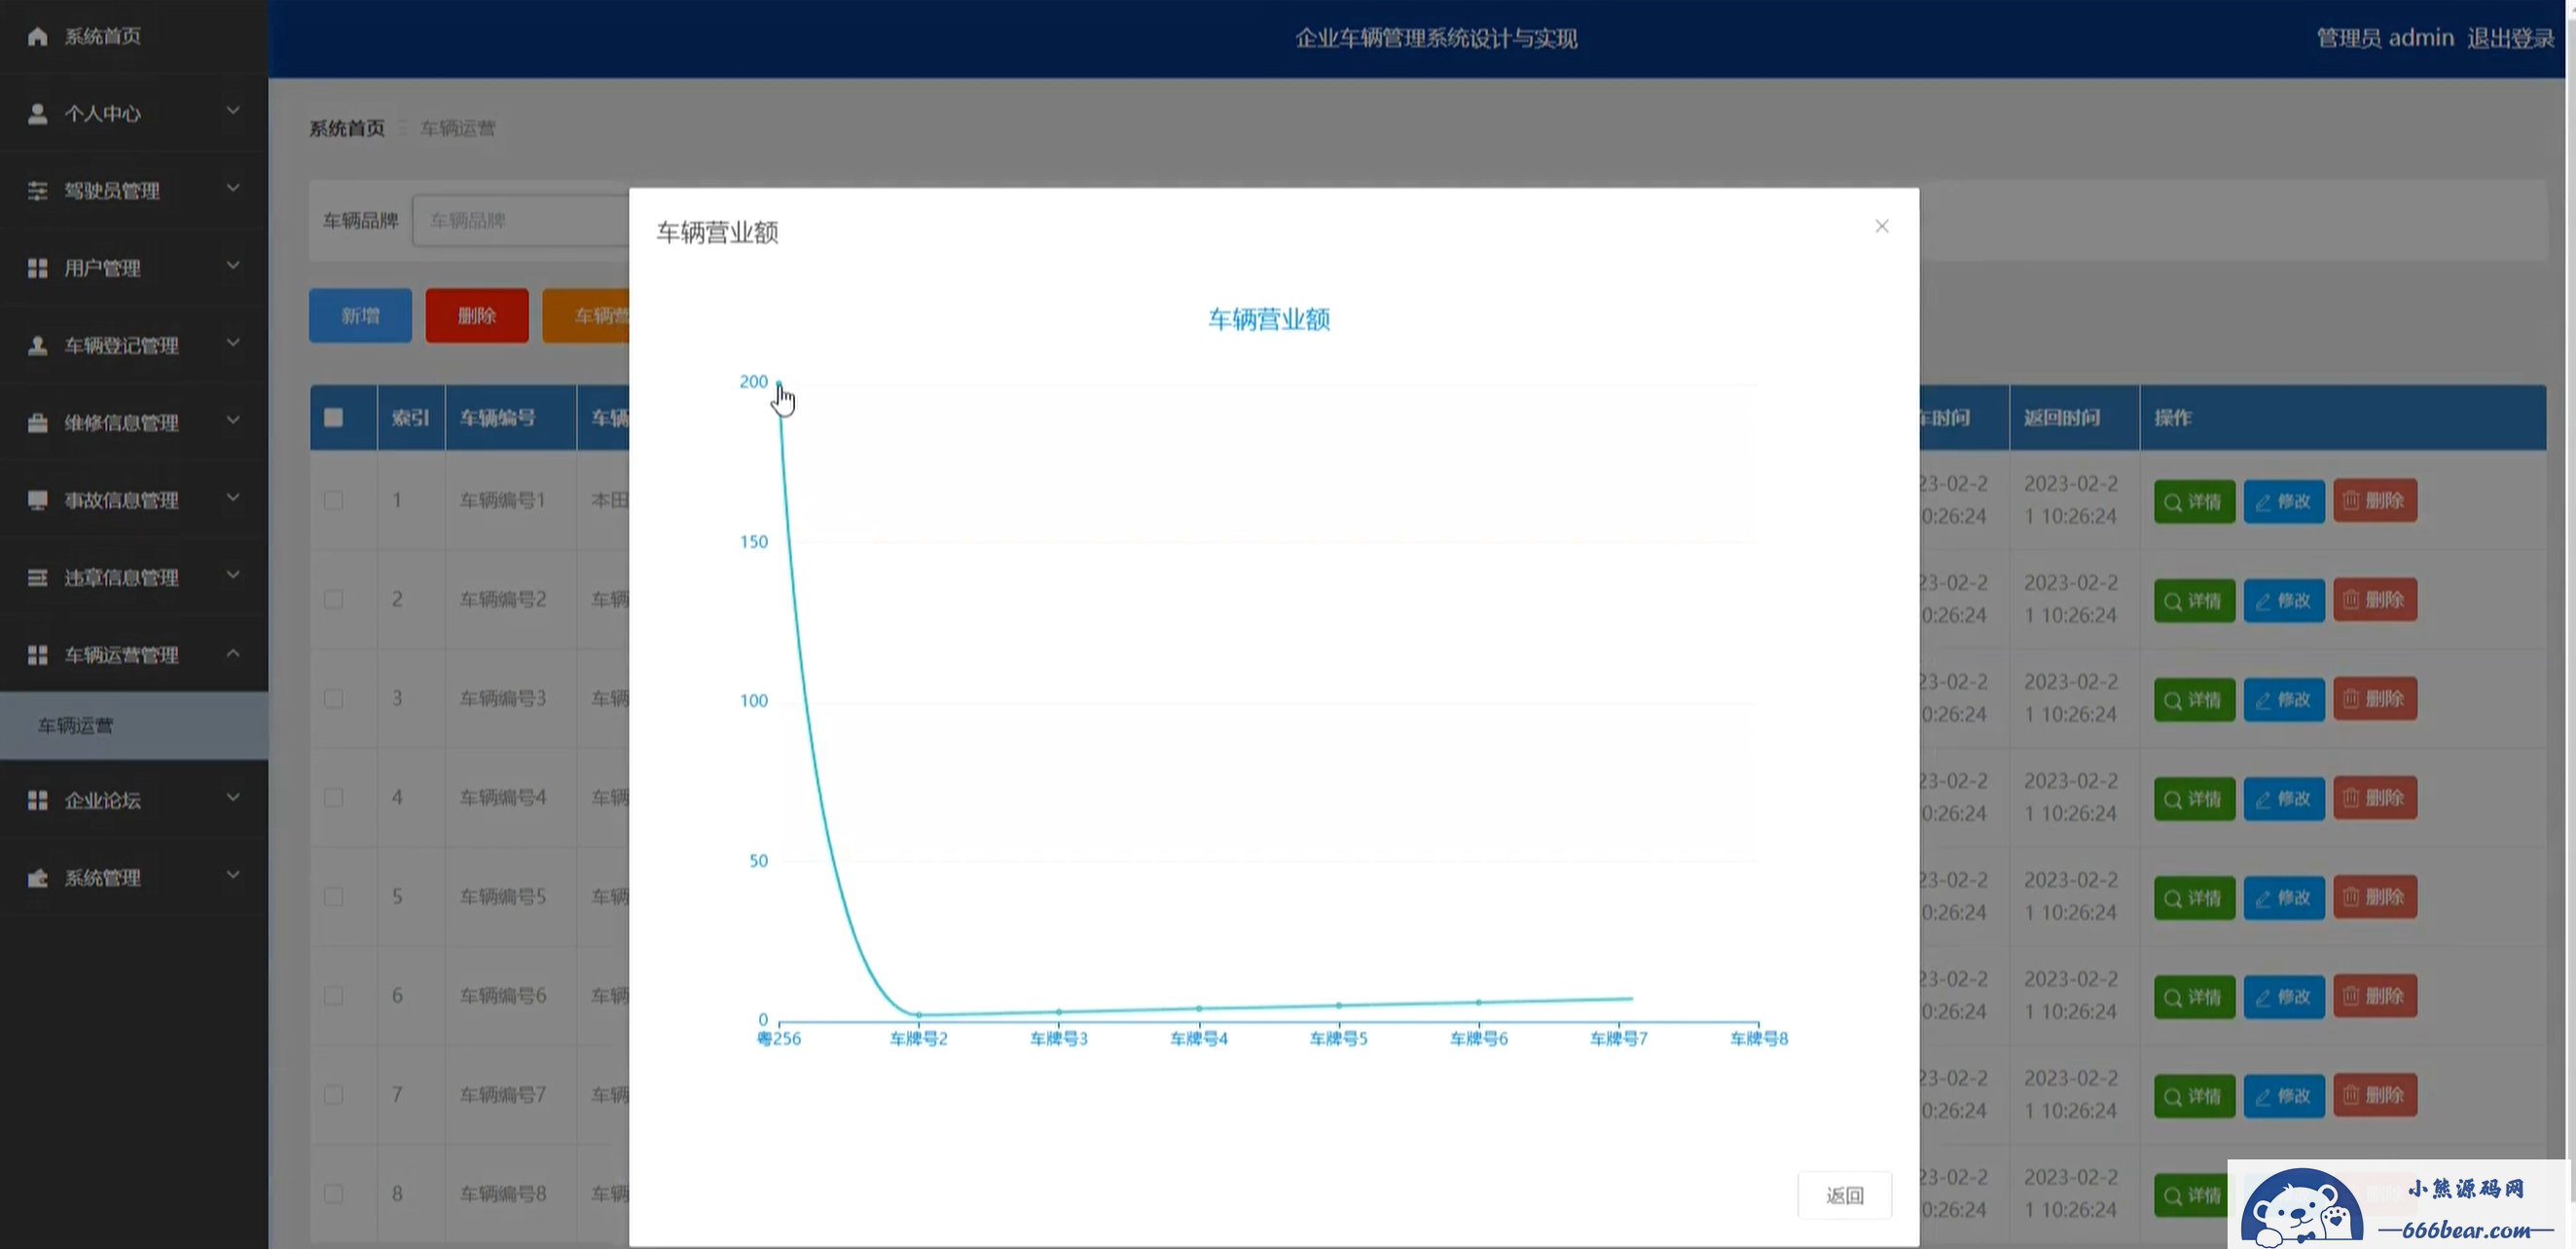Expand the 违章信息管理 chevron
Image resolution: width=2576 pixels, height=1249 pixels.
coord(233,575)
